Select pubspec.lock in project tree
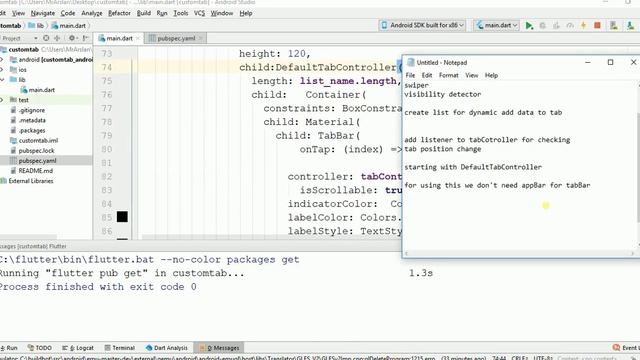The width and height of the screenshot is (640, 360). pos(32,151)
